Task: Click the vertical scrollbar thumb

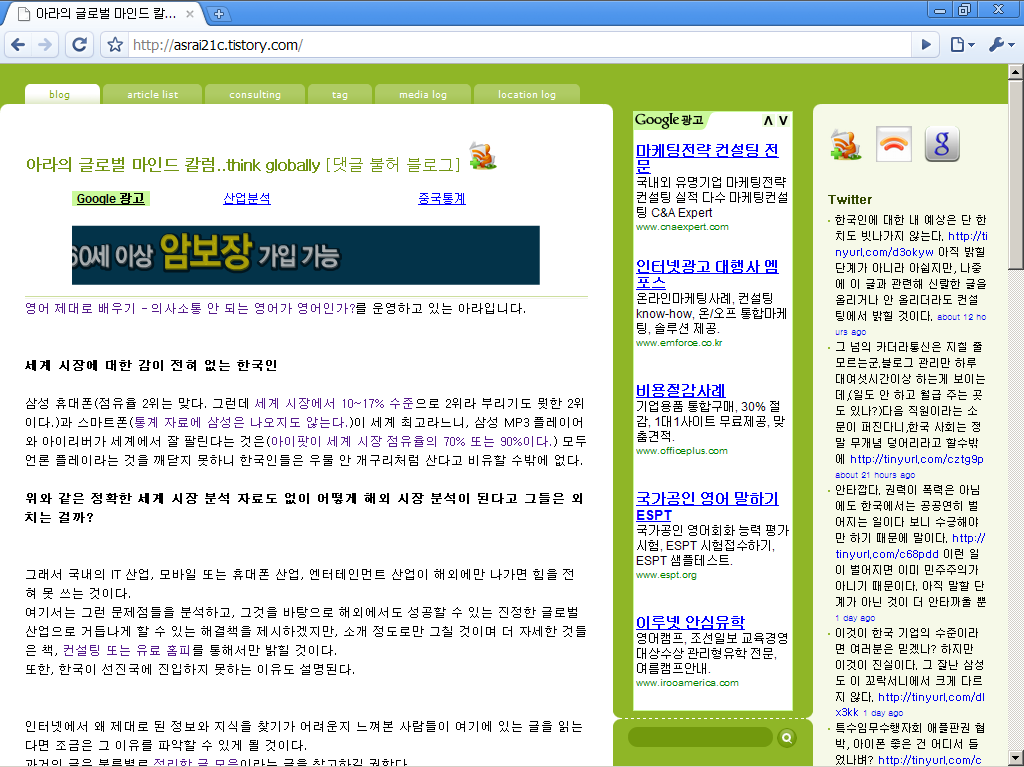Action: [1016, 173]
